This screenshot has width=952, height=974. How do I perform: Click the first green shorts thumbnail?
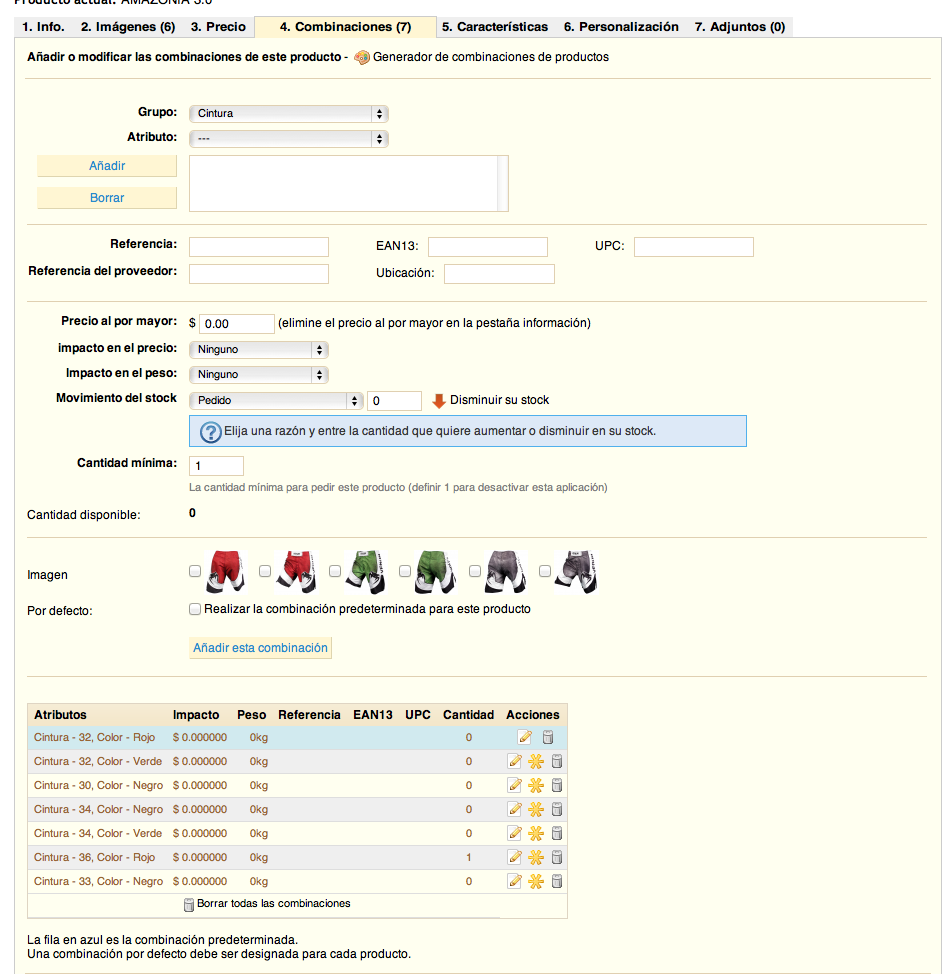pyautogui.click(x=366, y=571)
